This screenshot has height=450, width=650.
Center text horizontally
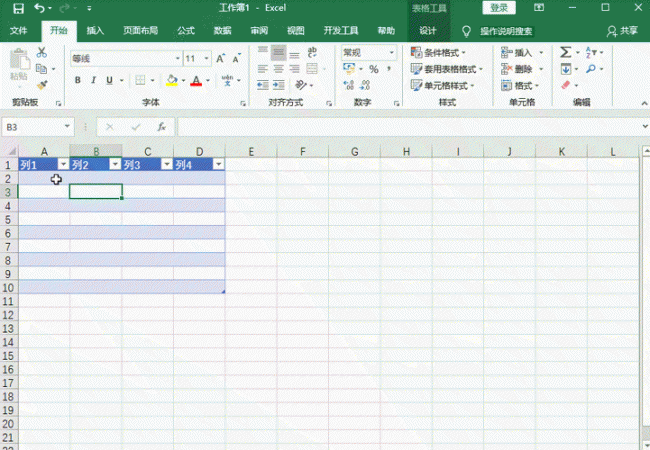279,69
